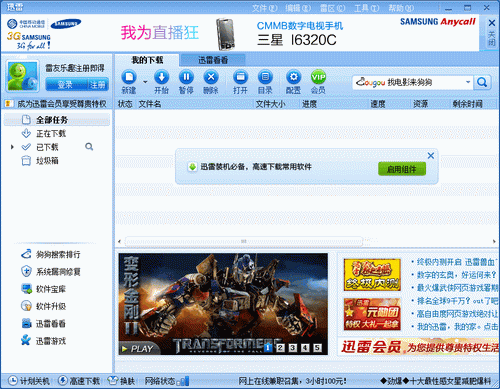Pause tasks using the 暂停 icon
The width and height of the screenshot is (500, 389).
click(x=186, y=77)
